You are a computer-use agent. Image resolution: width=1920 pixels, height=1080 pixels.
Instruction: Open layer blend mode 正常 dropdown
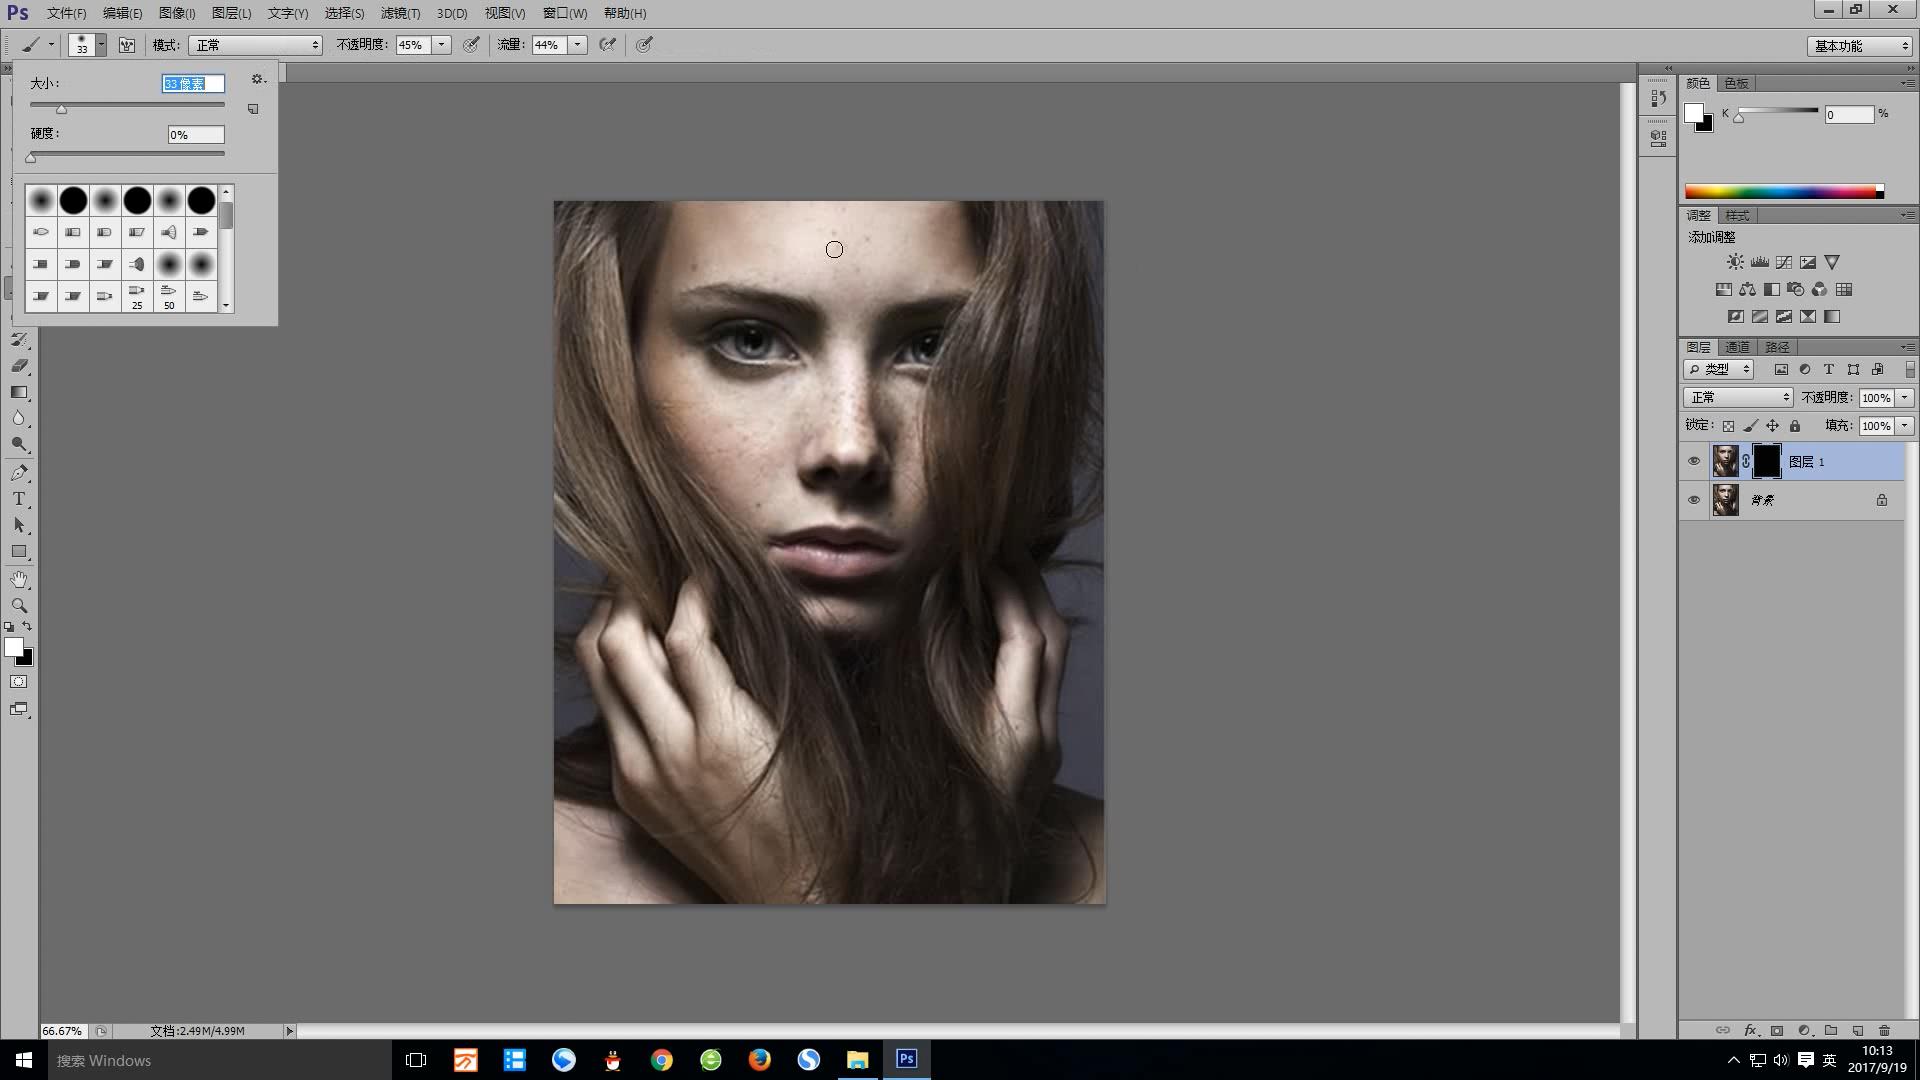coord(1738,397)
